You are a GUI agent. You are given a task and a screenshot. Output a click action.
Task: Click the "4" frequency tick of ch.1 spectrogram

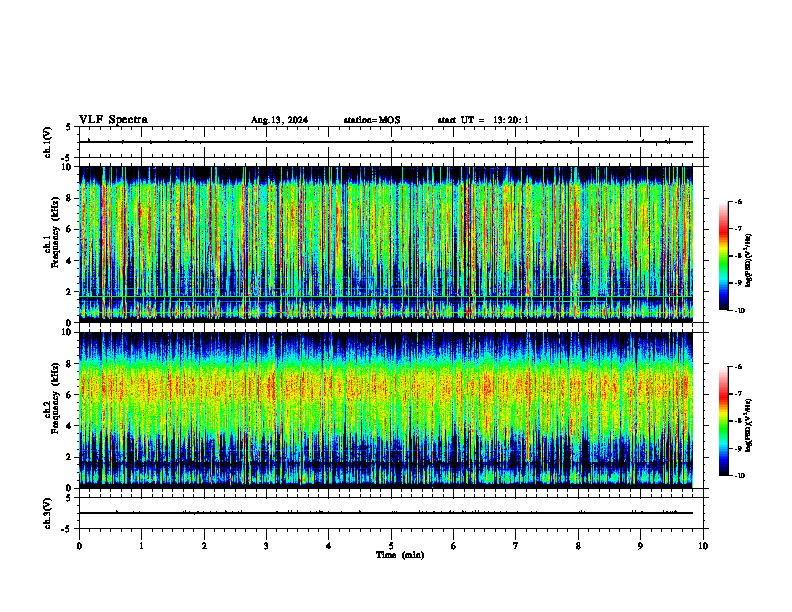coord(70,261)
